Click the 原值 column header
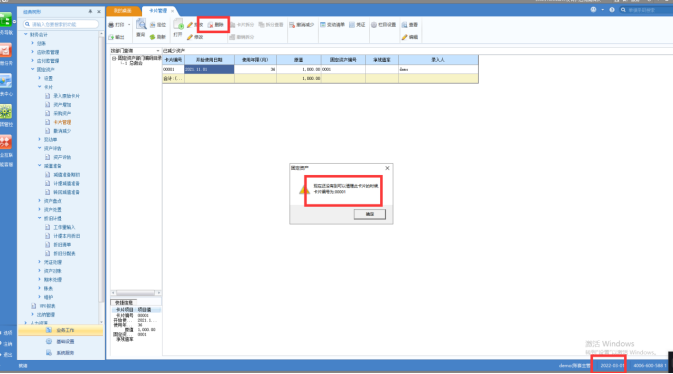 pos(299,60)
